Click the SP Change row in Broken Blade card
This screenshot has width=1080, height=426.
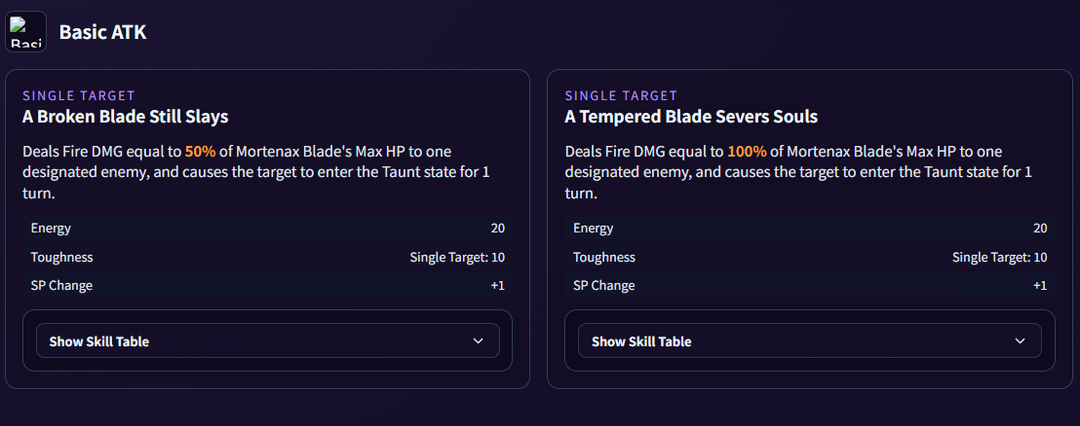[267, 285]
